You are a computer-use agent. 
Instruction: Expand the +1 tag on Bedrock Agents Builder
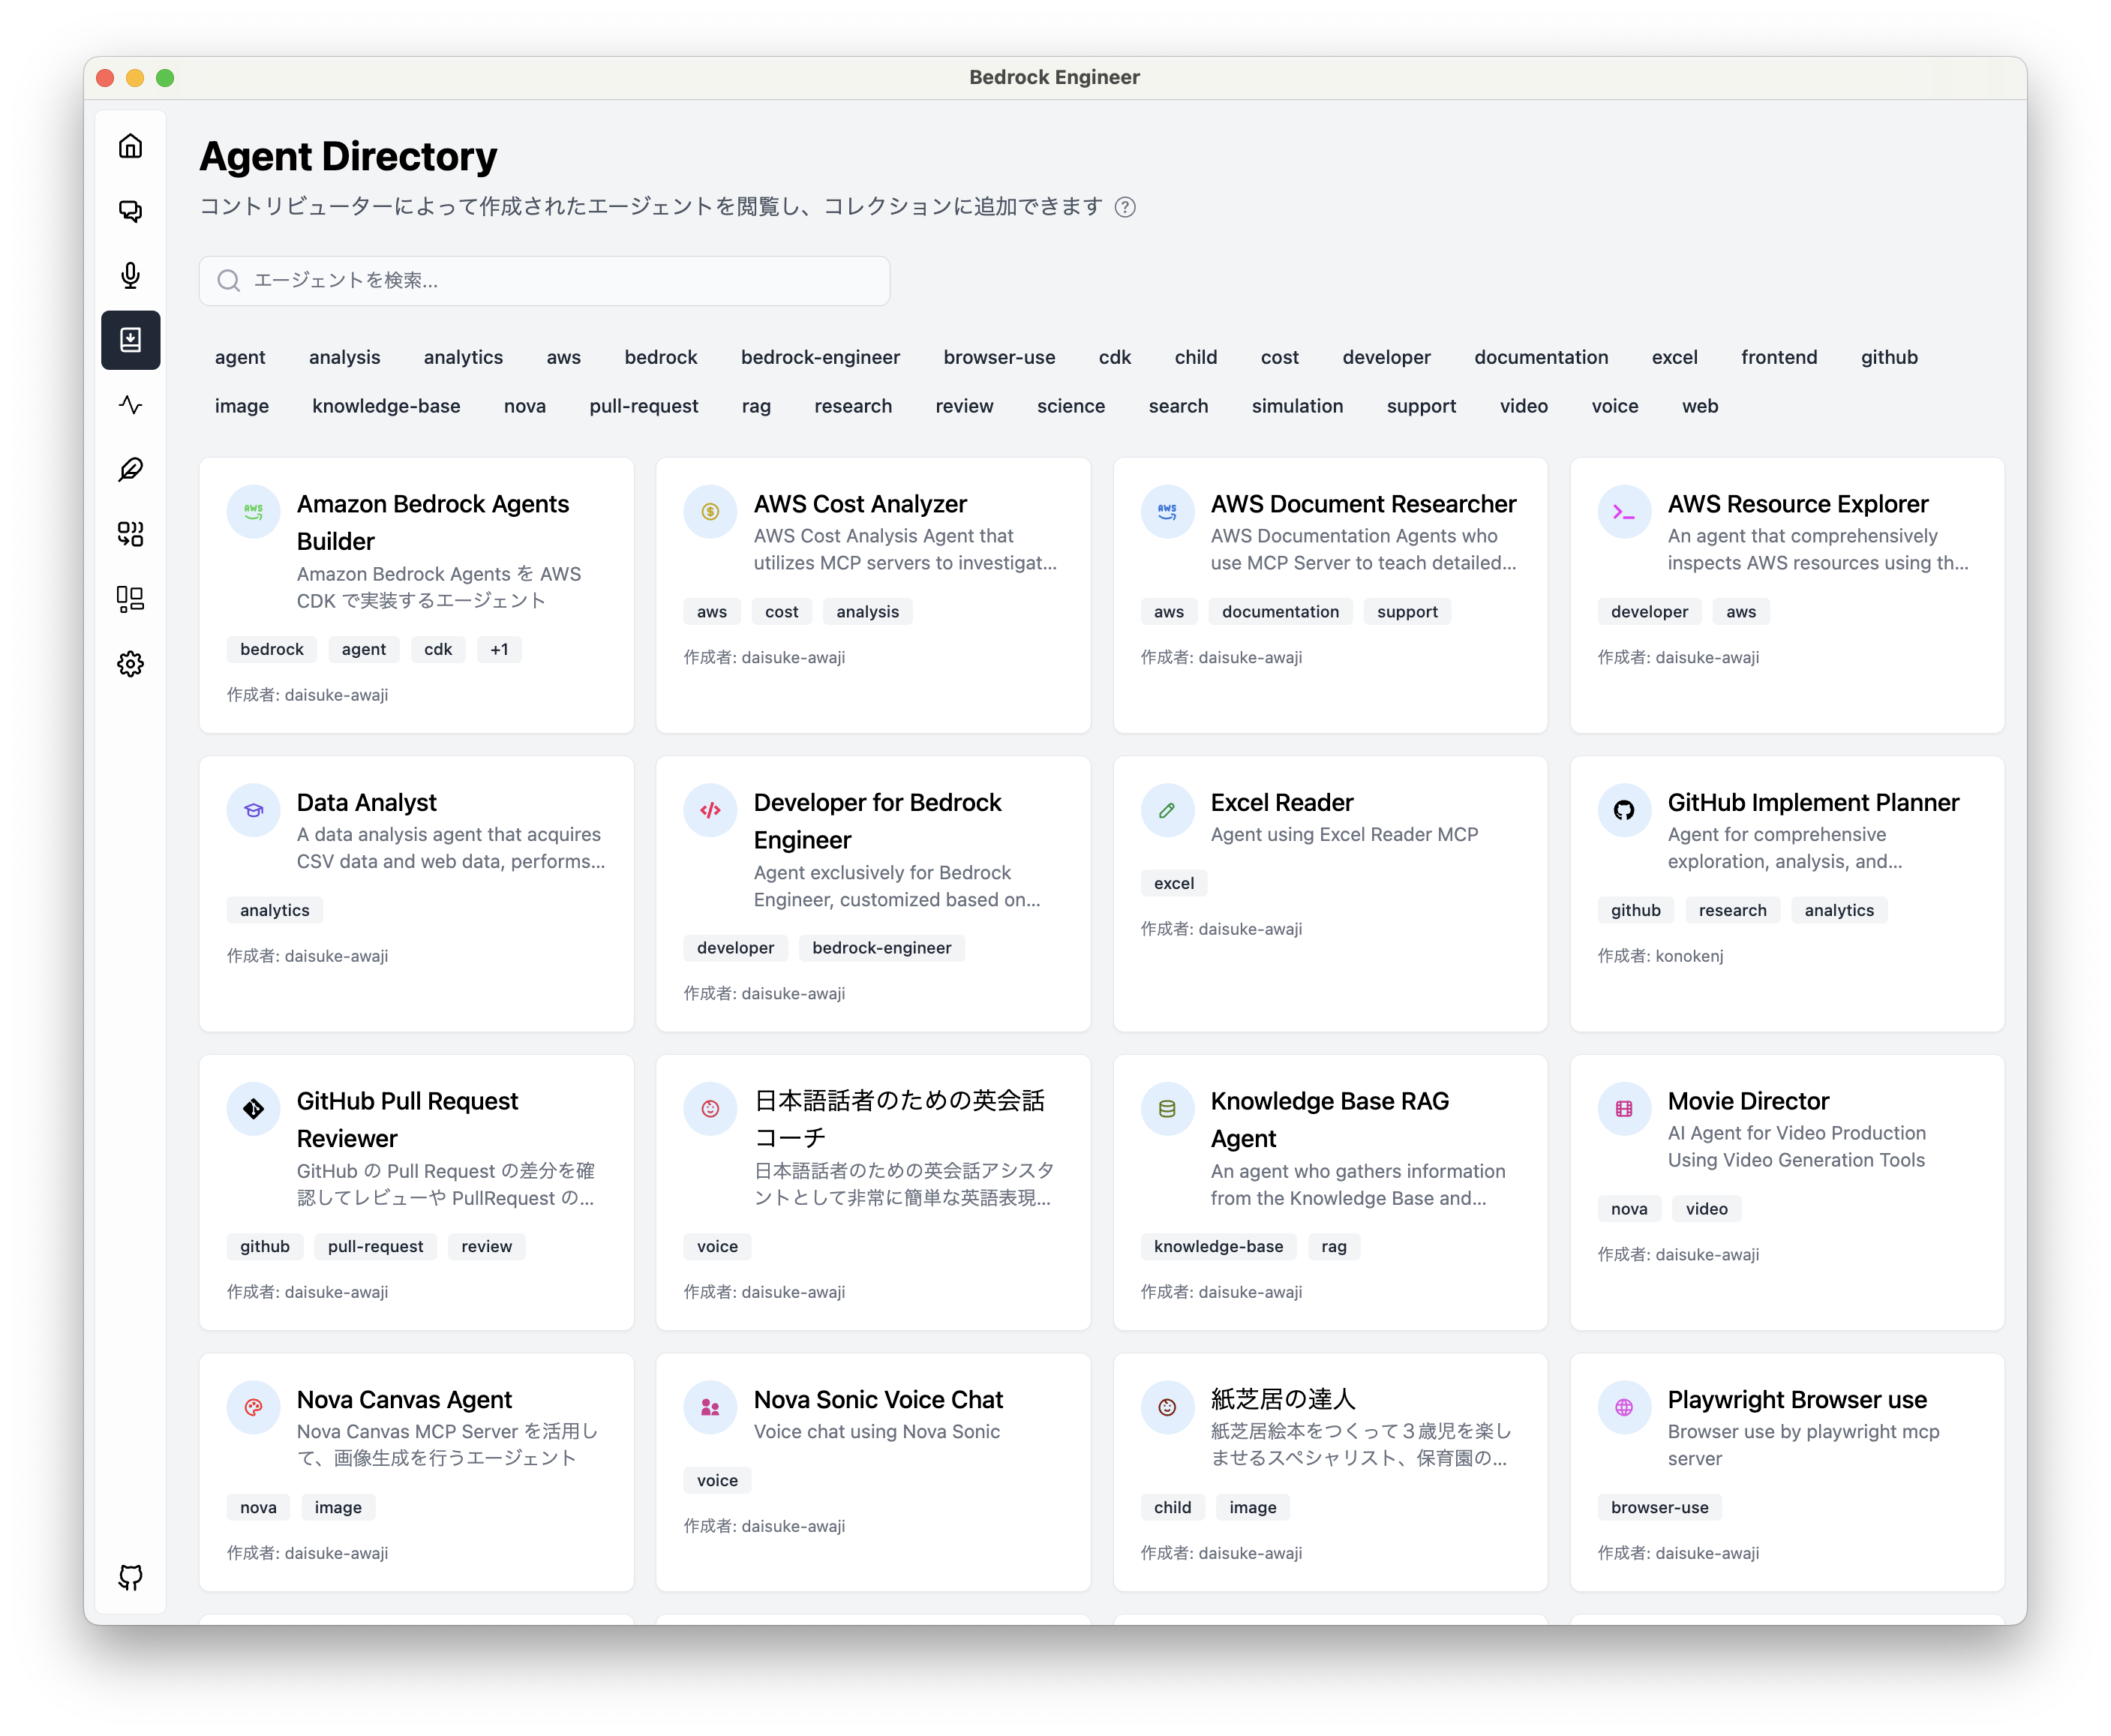[x=499, y=649]
